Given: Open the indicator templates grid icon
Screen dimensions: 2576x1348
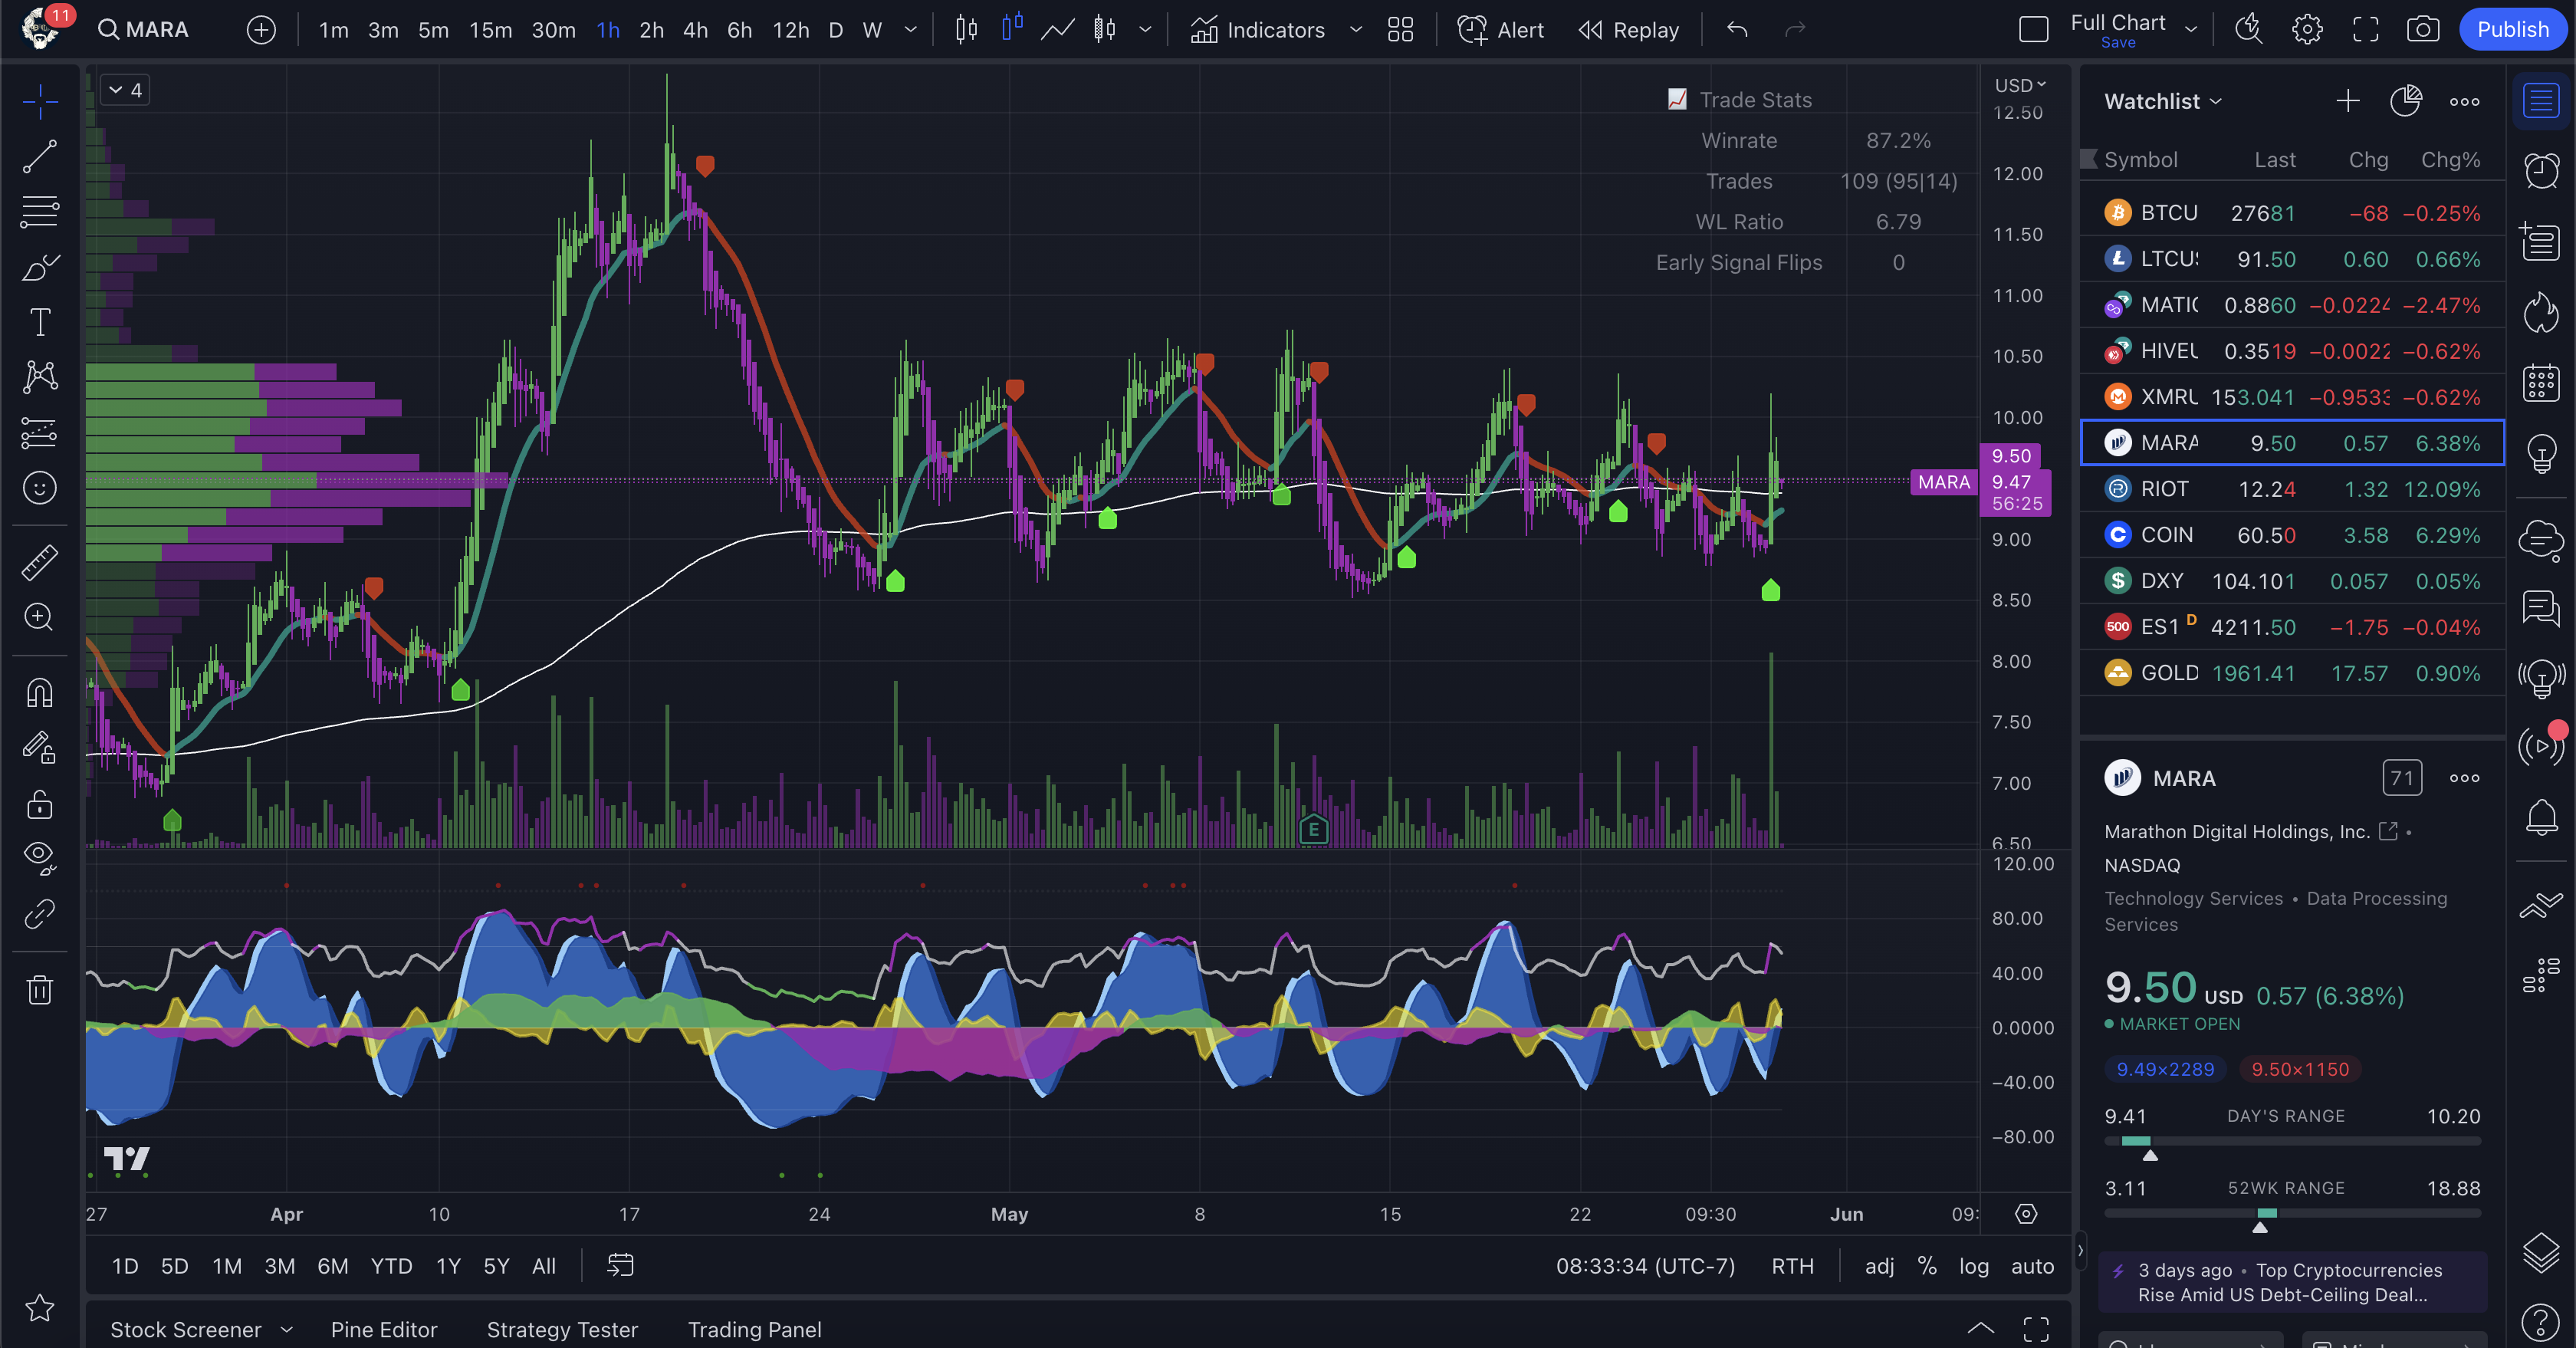Looking at the screenshot, I should tap(1400, 30).
